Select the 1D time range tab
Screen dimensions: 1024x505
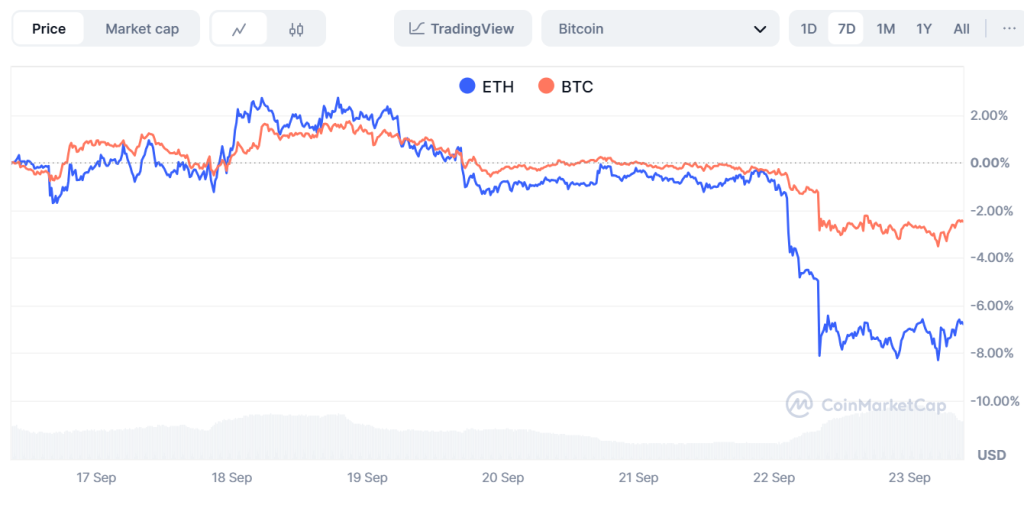808,29
